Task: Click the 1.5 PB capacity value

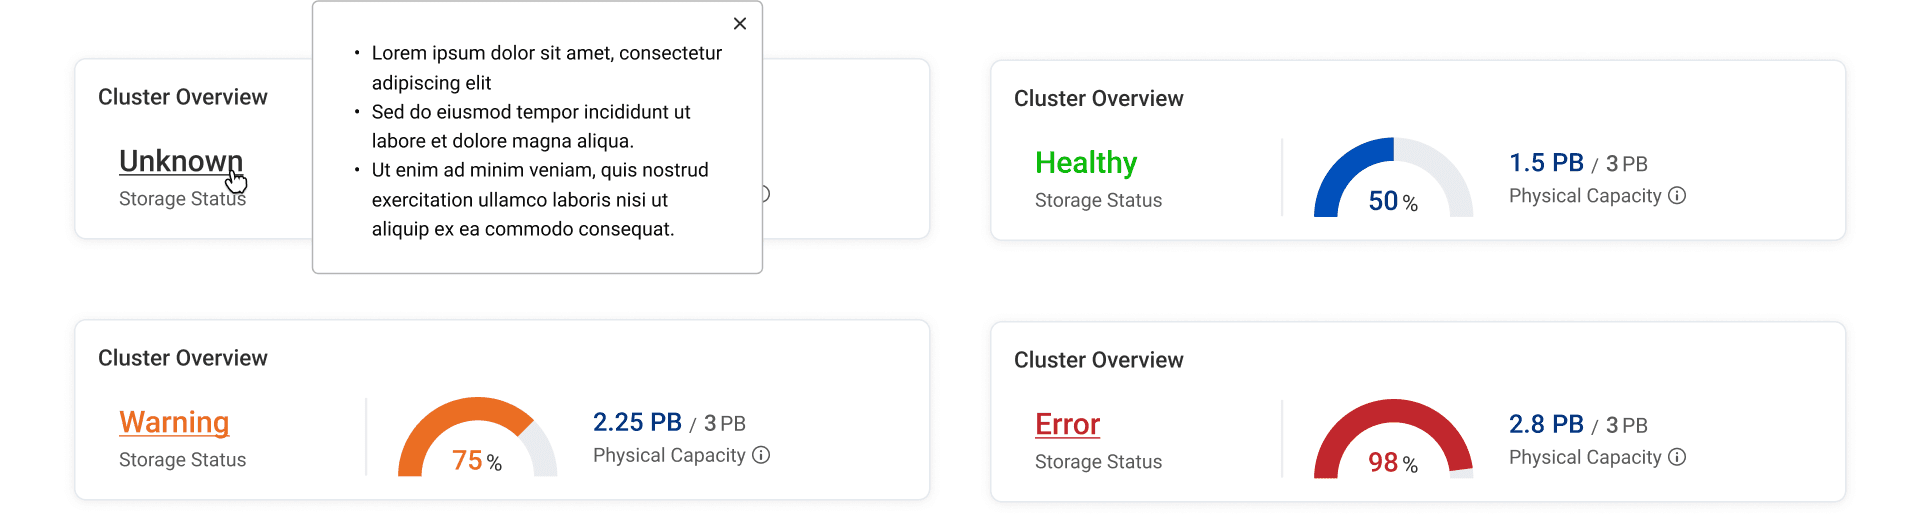Action: (1546, 162)
